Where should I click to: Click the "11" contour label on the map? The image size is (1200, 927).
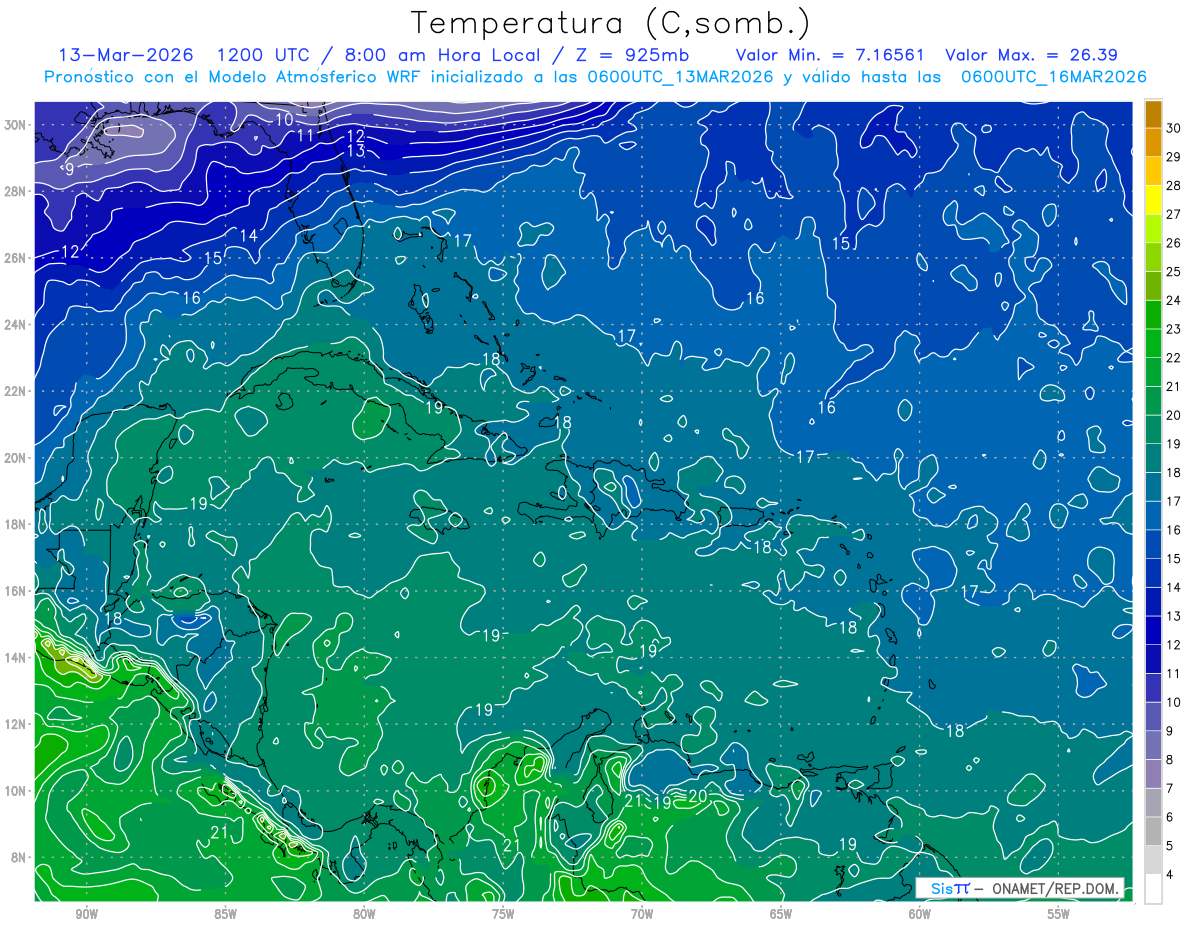[x=307, y=135]
